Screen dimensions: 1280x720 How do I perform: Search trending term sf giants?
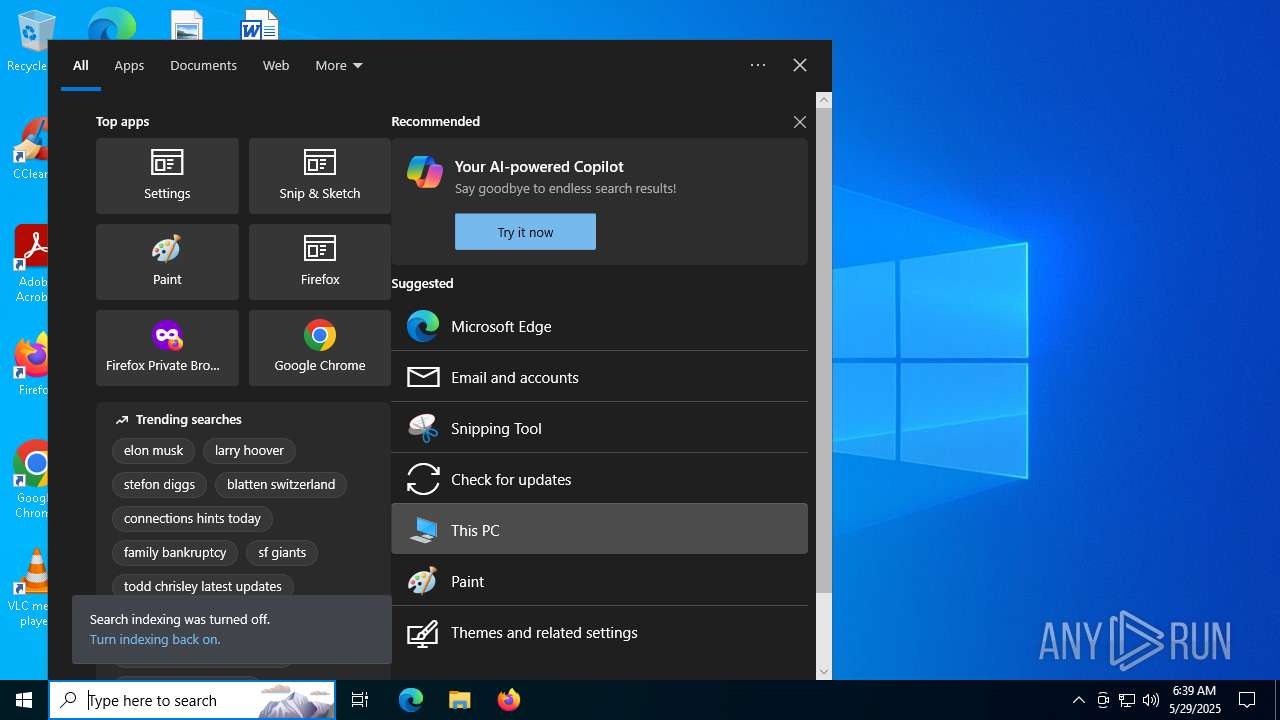click(282, 553)
